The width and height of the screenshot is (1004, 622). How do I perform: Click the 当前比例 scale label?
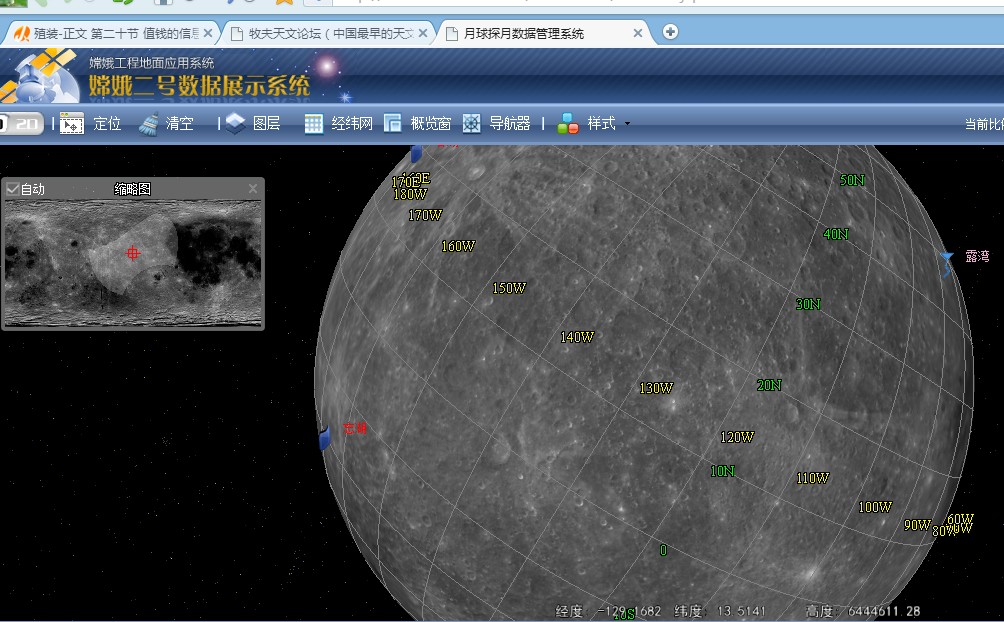coord(984,124)
